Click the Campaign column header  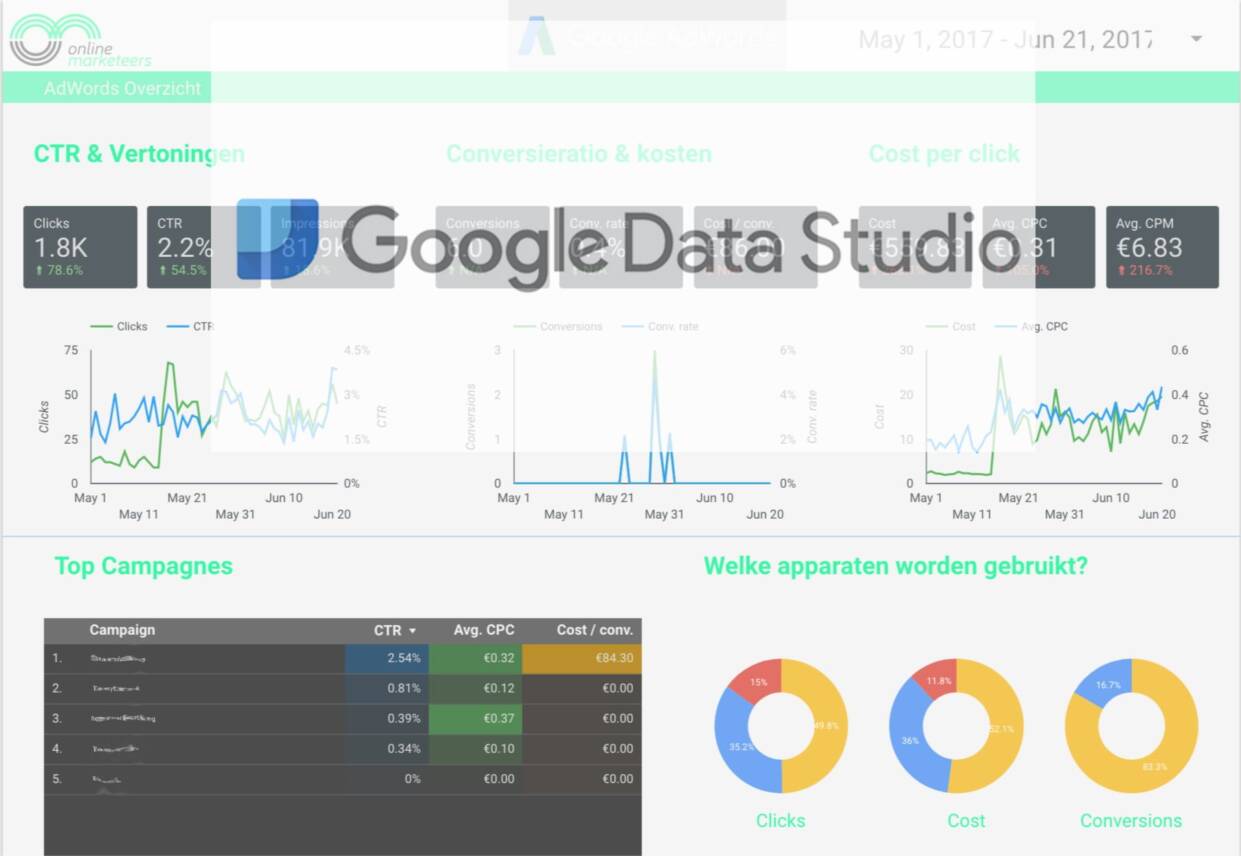pyautogui.click(x=122, y=630)
